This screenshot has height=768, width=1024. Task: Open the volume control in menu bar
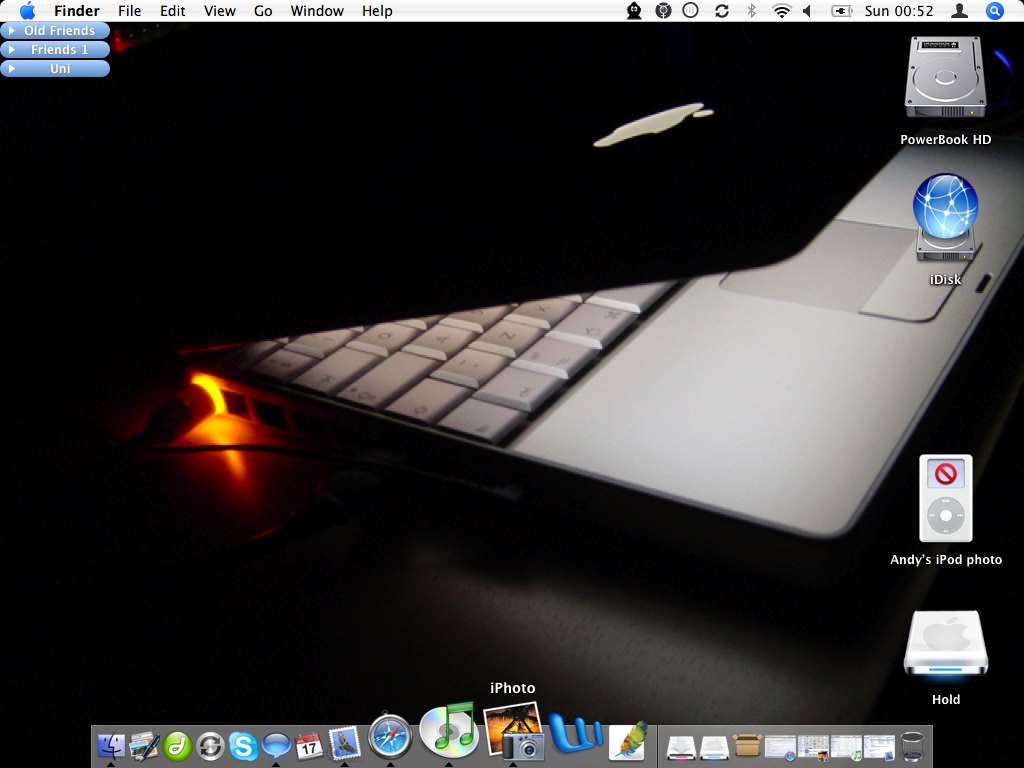(807, 10)
